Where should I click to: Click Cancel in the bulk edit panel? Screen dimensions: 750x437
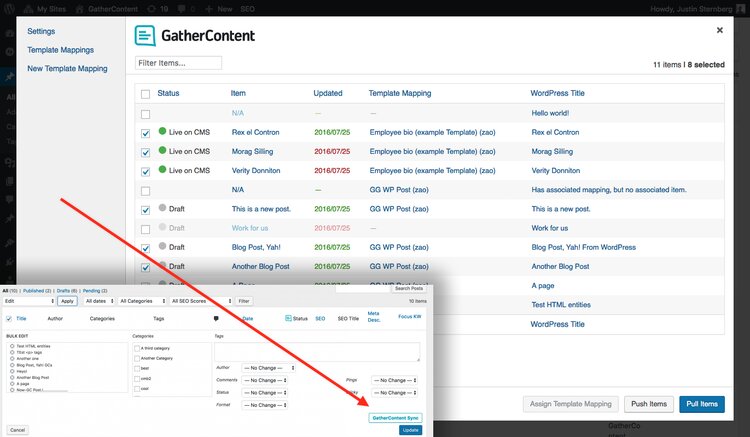click(17, 430)
